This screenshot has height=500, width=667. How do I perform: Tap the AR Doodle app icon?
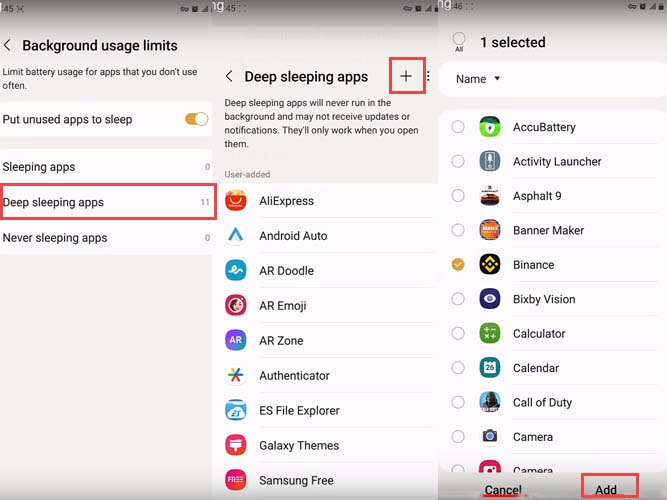[x=236, y=270]
